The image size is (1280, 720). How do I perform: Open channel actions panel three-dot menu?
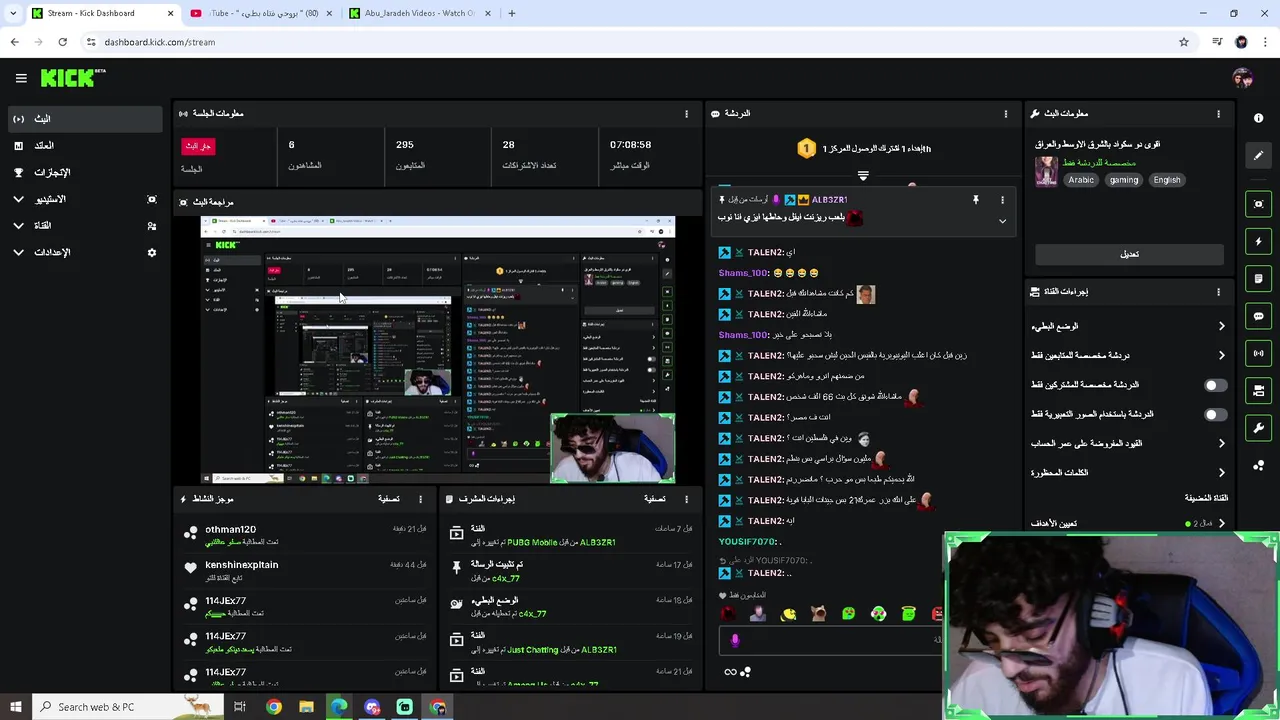pyautogui.click(x=1218, y=292)
